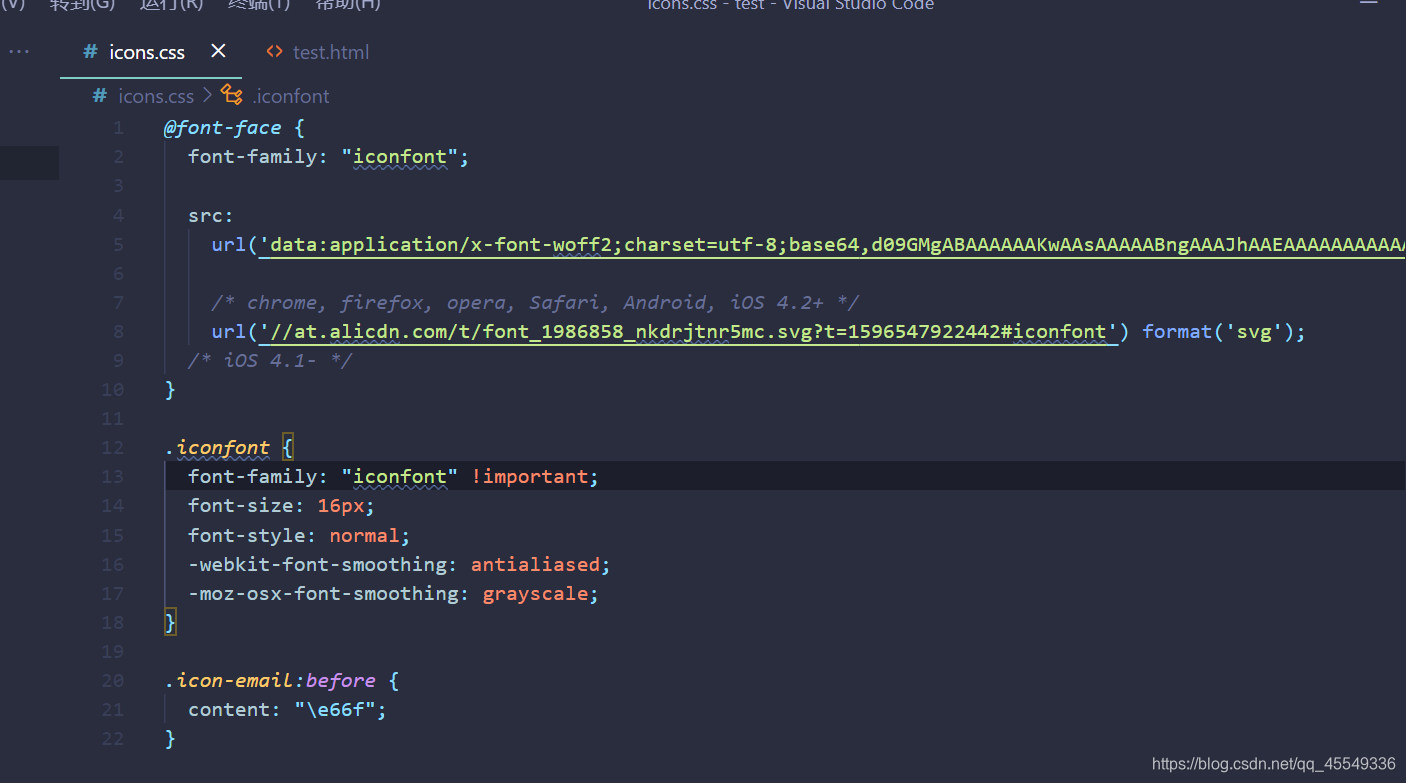
Task: Click the chrome, firefox, opera comment line
Action: (x=535, y=302)
